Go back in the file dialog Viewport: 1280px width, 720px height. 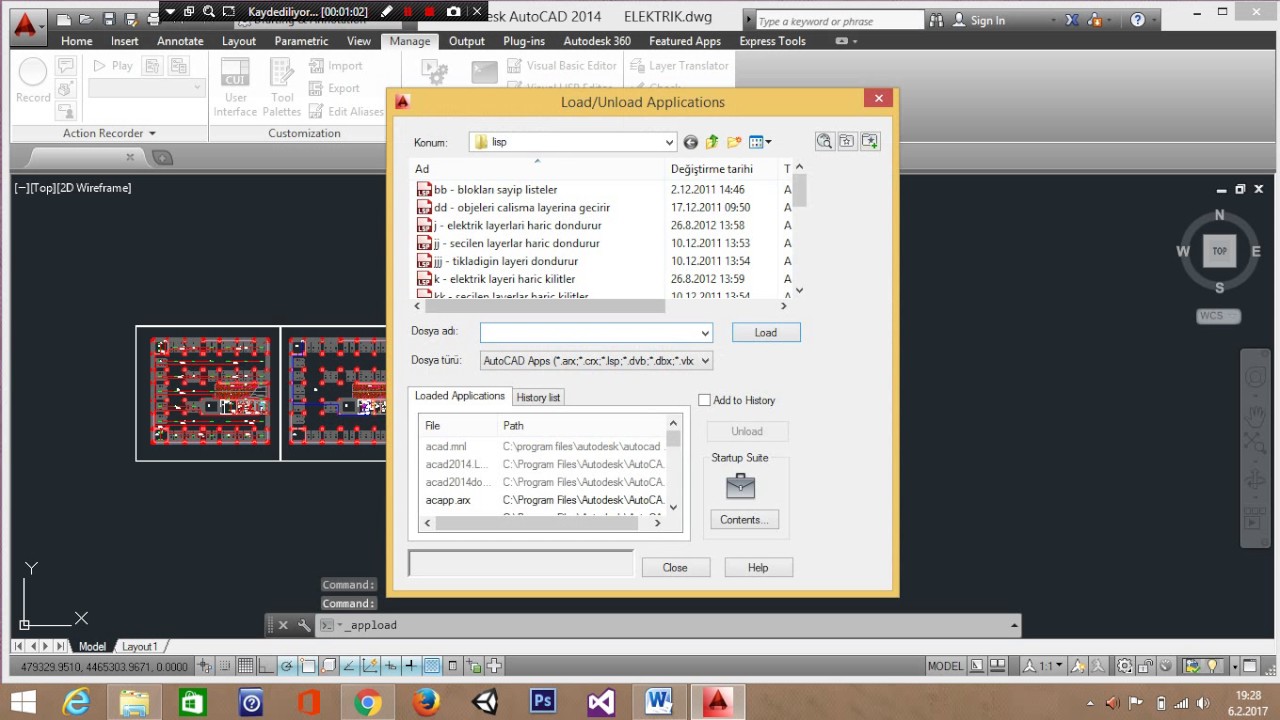[690, 142]
